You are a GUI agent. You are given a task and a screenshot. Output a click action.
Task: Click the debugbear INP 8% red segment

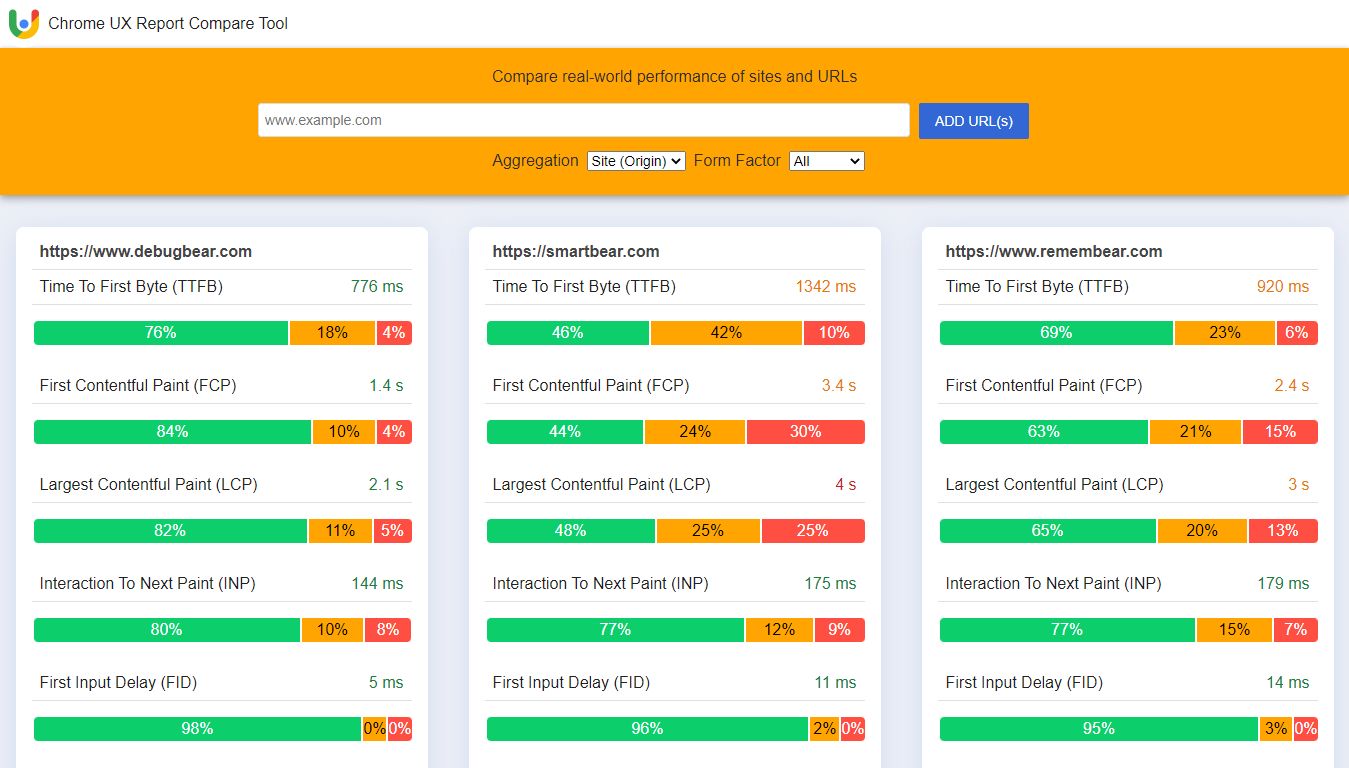(388, 630)
